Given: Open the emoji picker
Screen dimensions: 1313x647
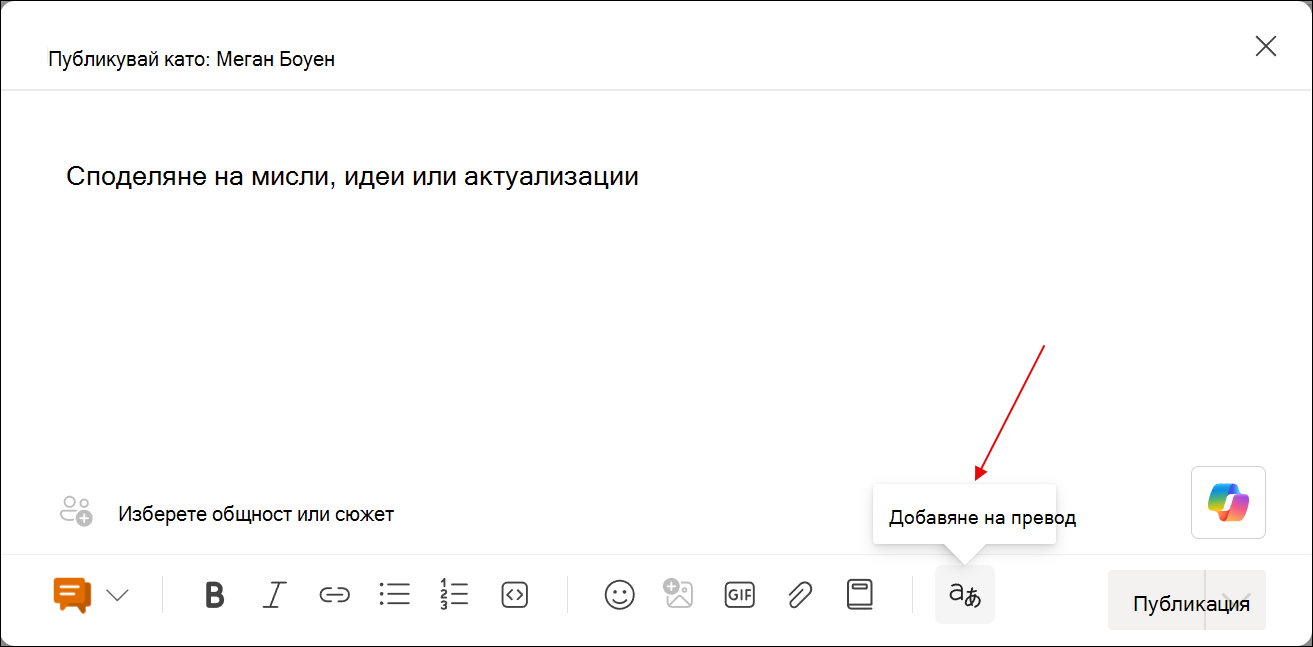Looking at the screenshot, I should 620,595.
